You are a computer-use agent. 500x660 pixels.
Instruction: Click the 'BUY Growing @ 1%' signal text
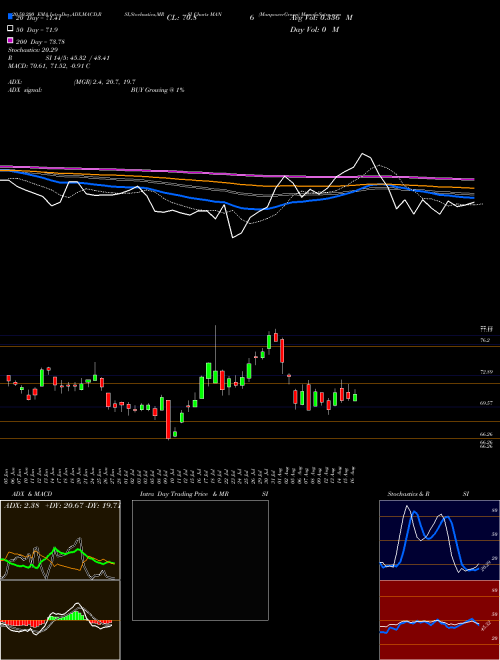157,90
